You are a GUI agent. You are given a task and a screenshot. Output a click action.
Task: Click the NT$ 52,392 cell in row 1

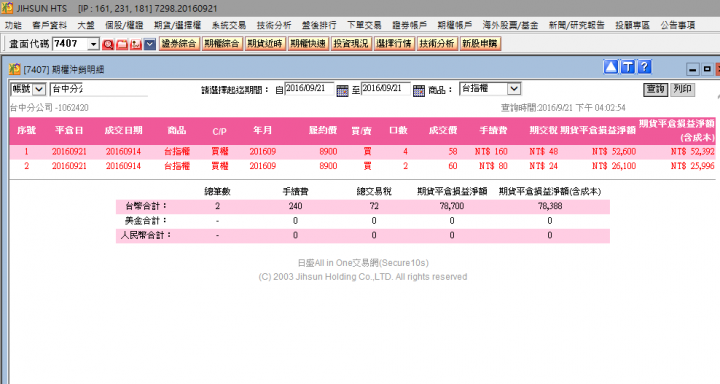pyautogui.click(x=692, y=151)
